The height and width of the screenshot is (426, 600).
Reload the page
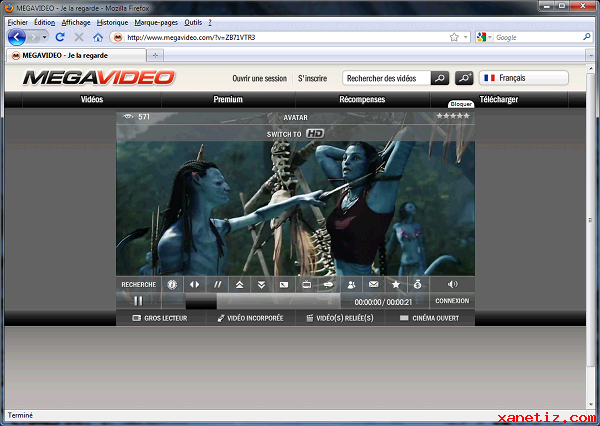[60, 37]
